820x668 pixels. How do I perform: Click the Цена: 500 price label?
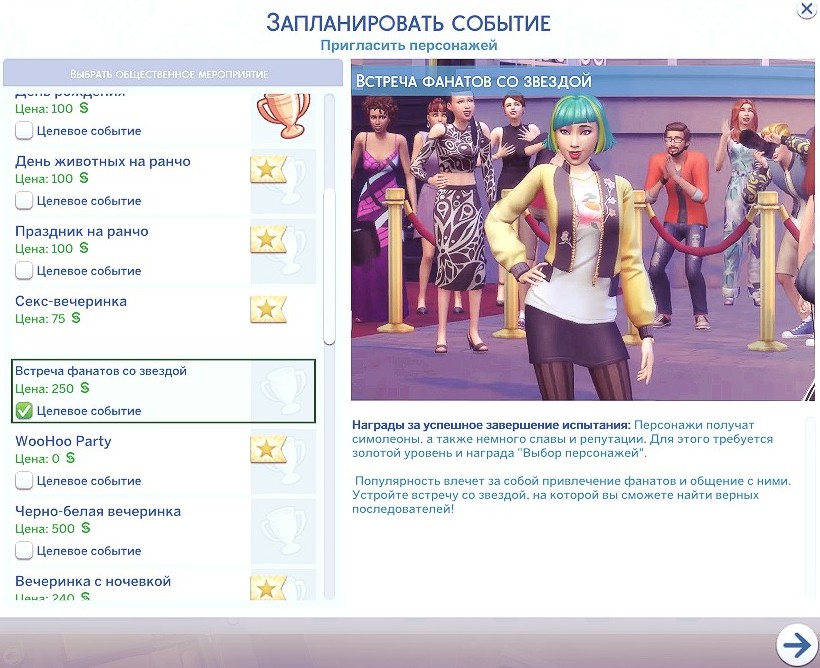(x=45, y=528)
